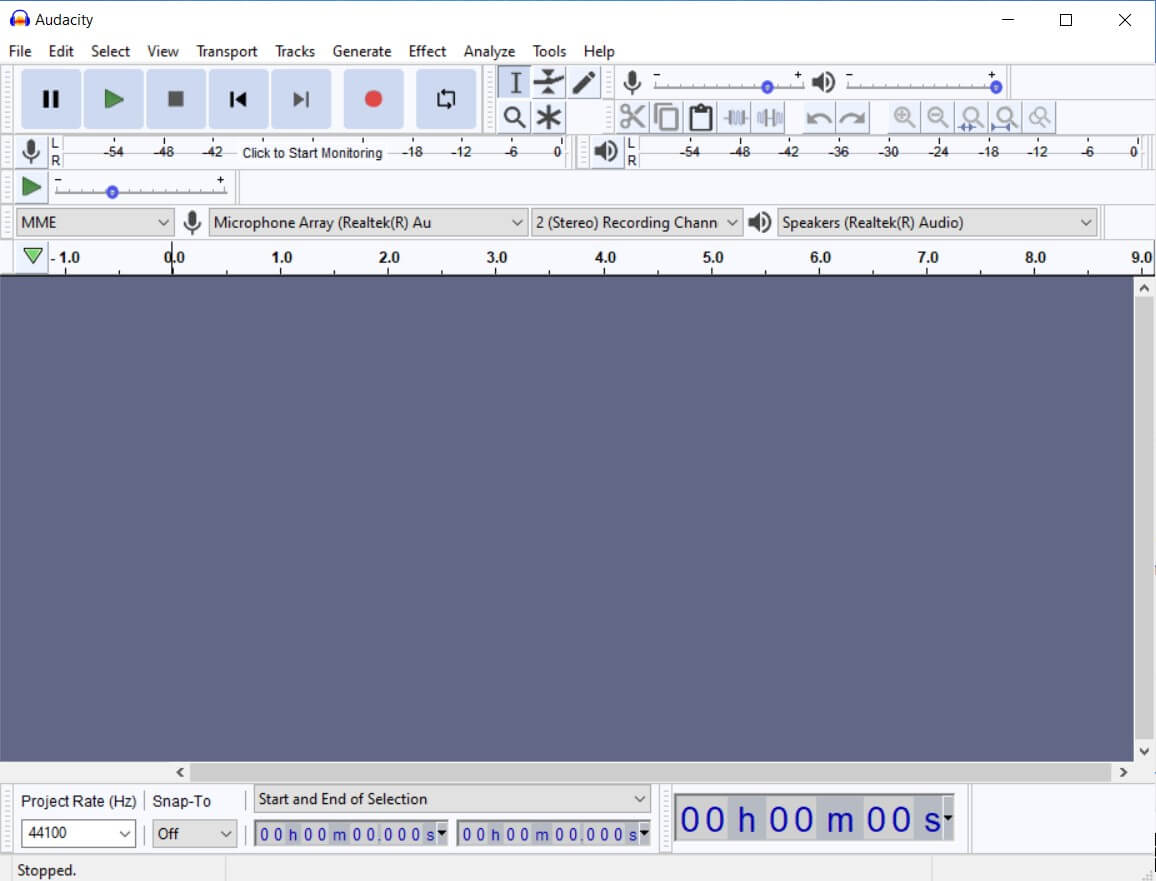Viewport: 1156px width, 881px height.
Task: Toggle the Pause button
Action: pyautogui.click(x=51, y=99)
